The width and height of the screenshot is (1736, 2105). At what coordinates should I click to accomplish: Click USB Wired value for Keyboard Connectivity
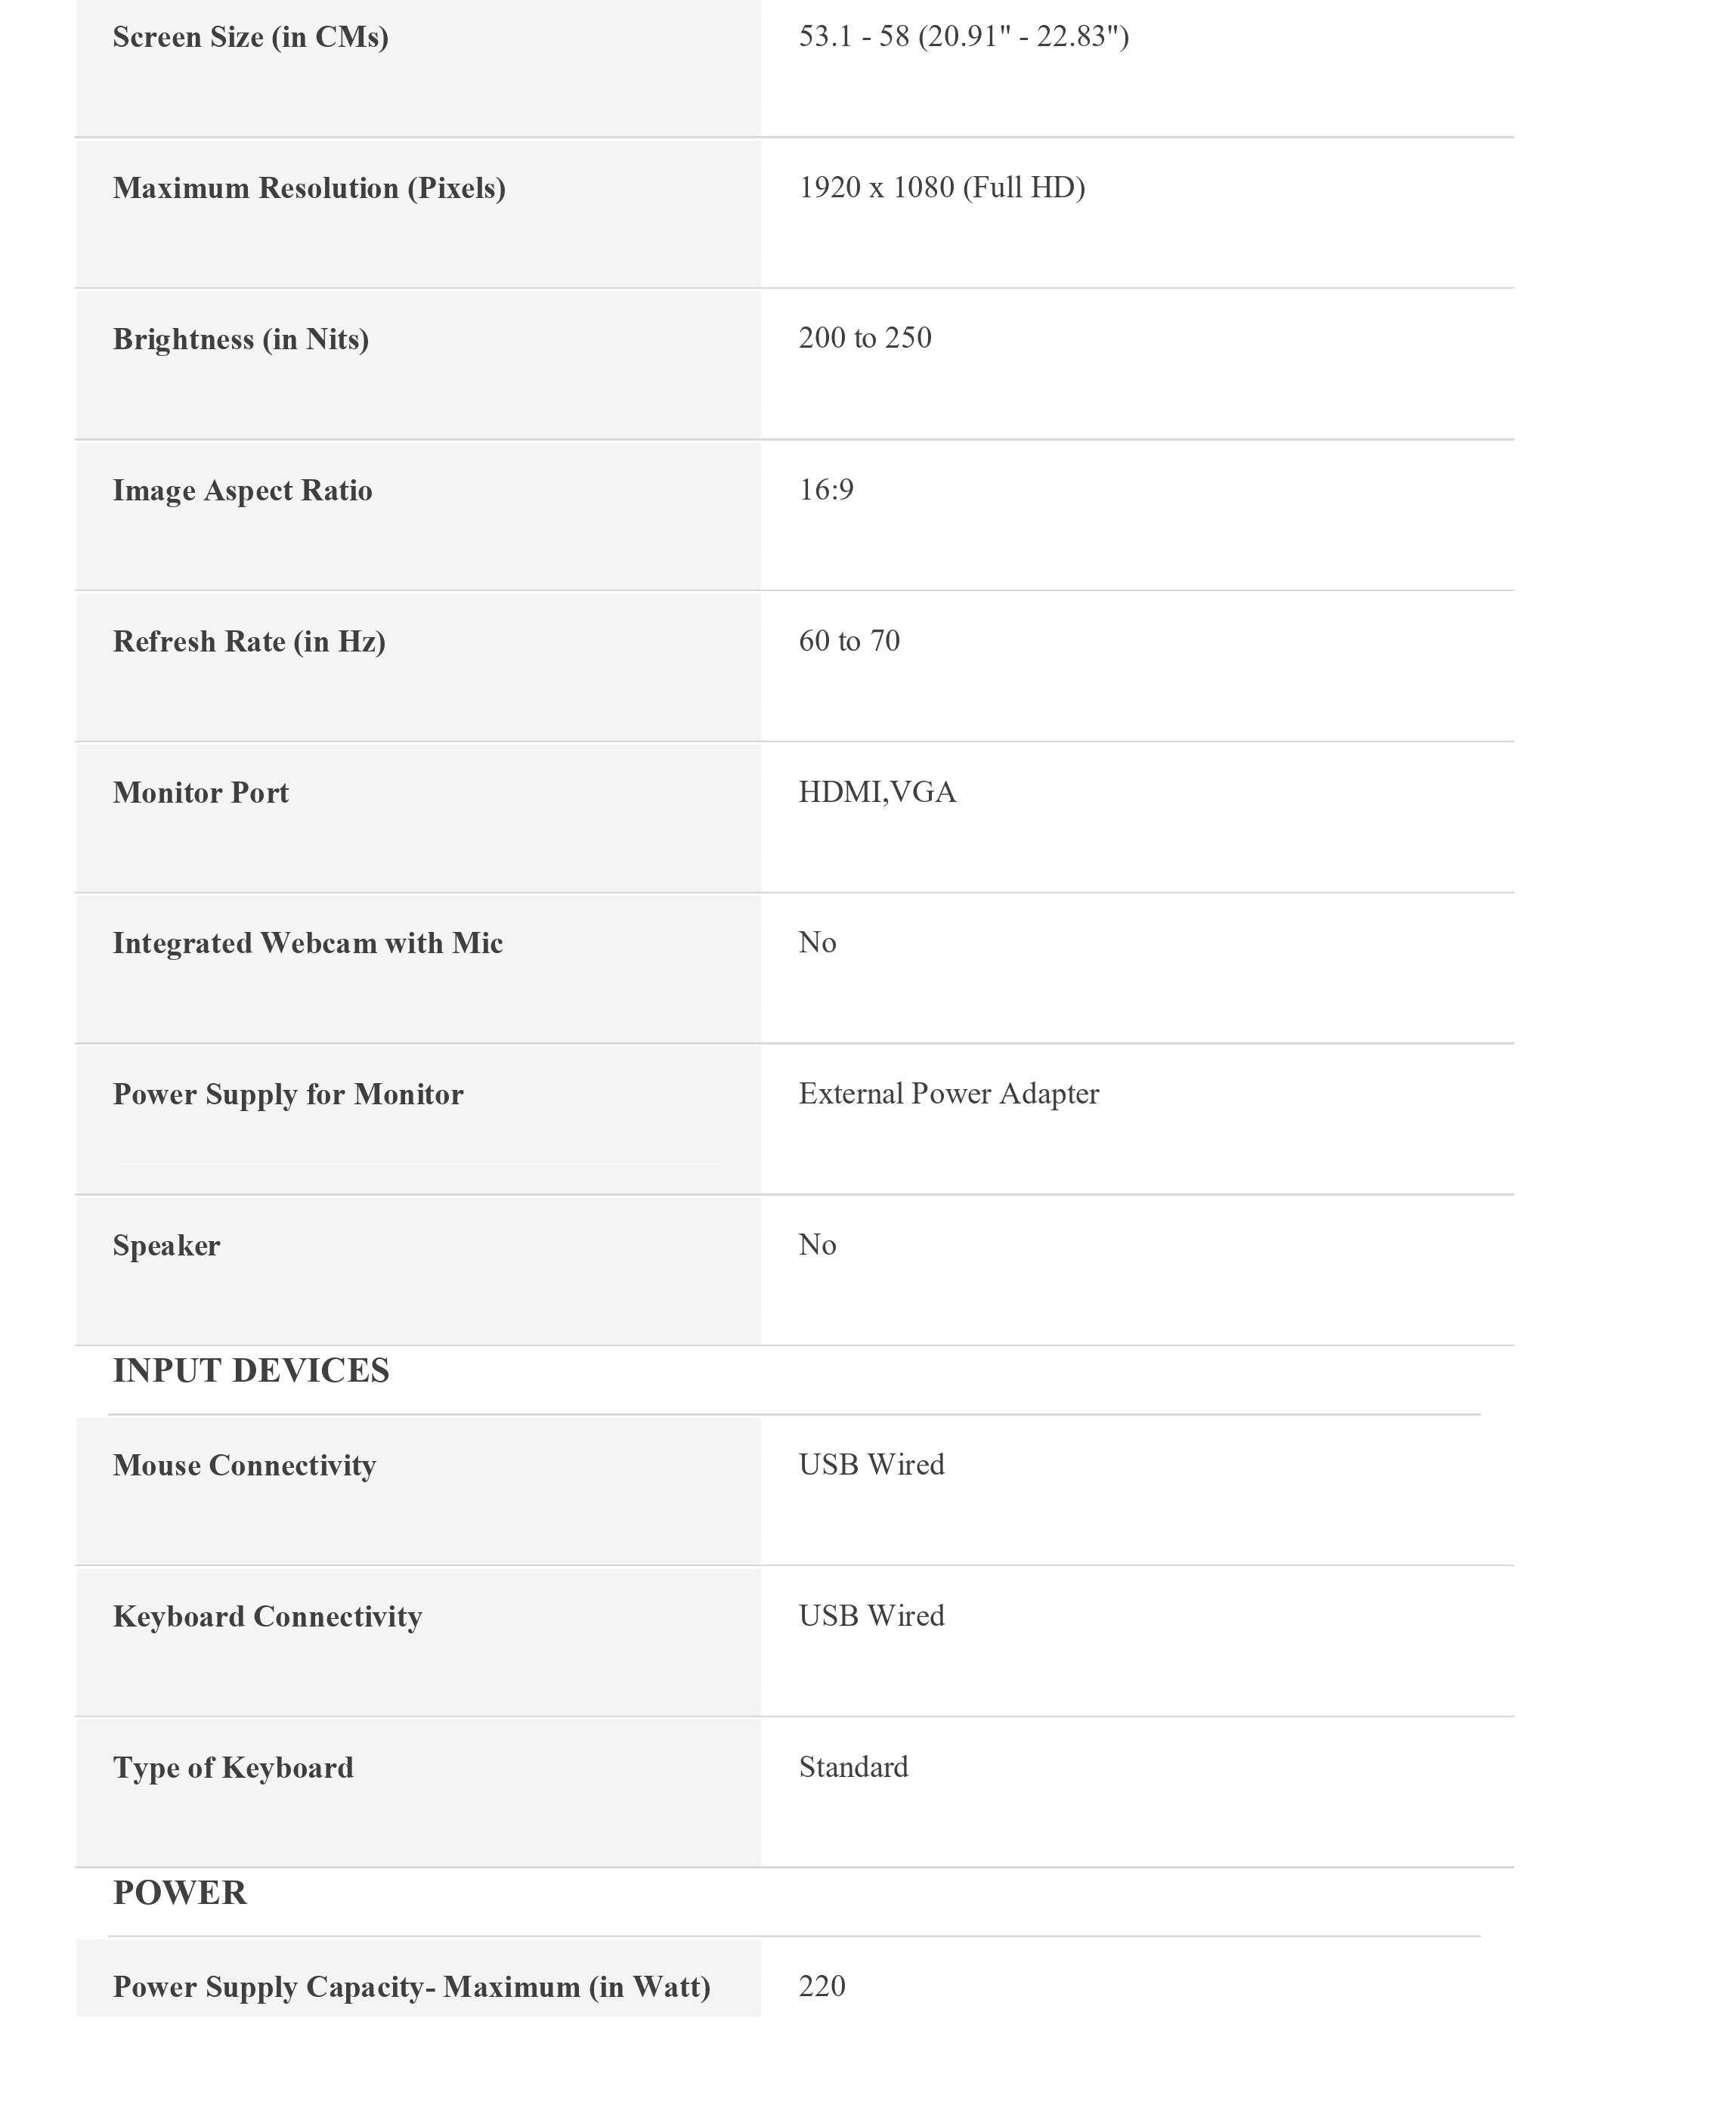(871, 1615)
